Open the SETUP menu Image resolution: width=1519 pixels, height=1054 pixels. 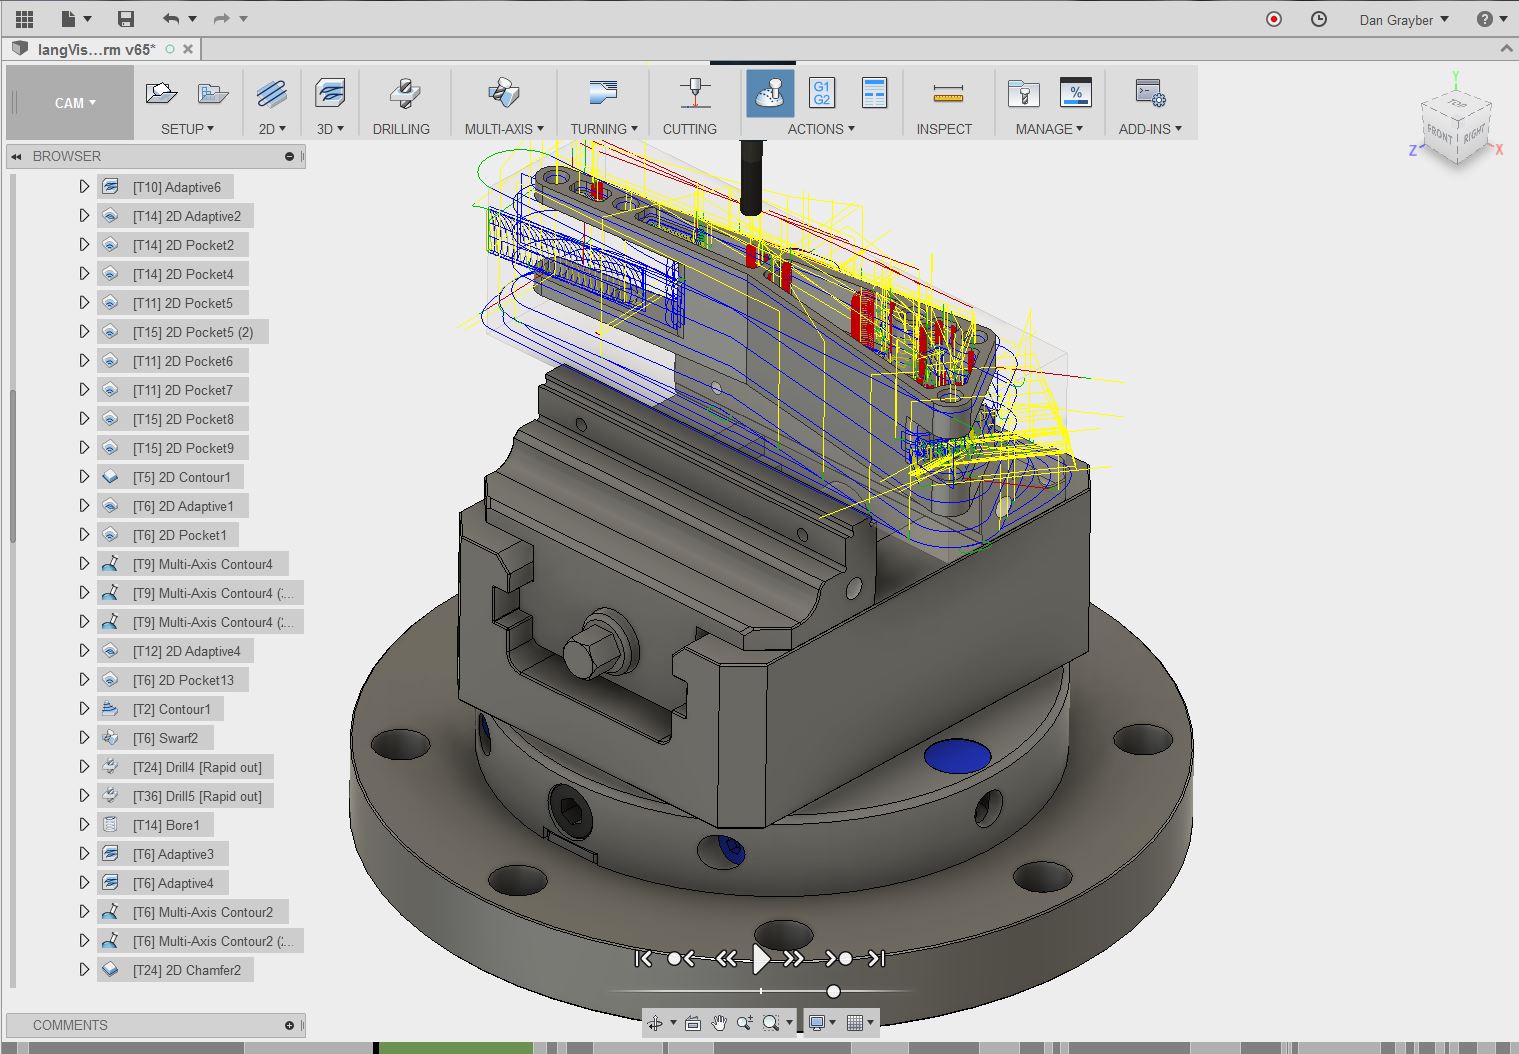pos(187,129)
